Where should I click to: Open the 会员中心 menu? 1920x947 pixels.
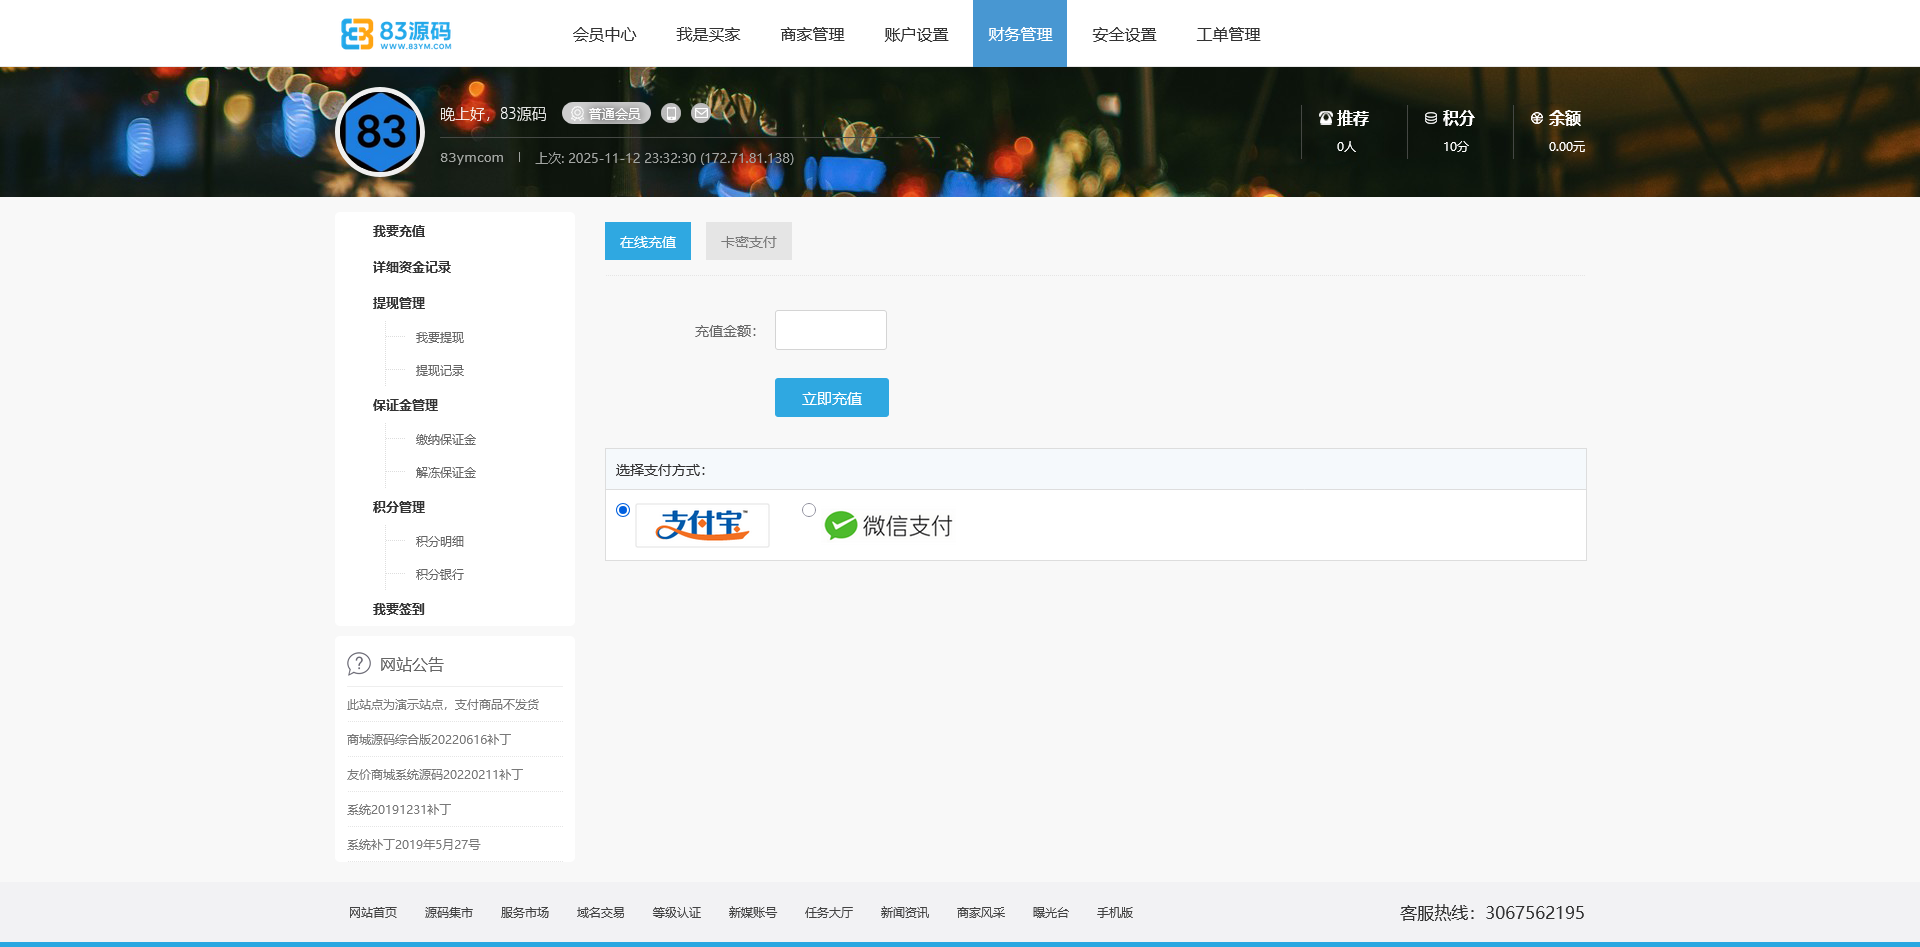[x=604, y=34]
